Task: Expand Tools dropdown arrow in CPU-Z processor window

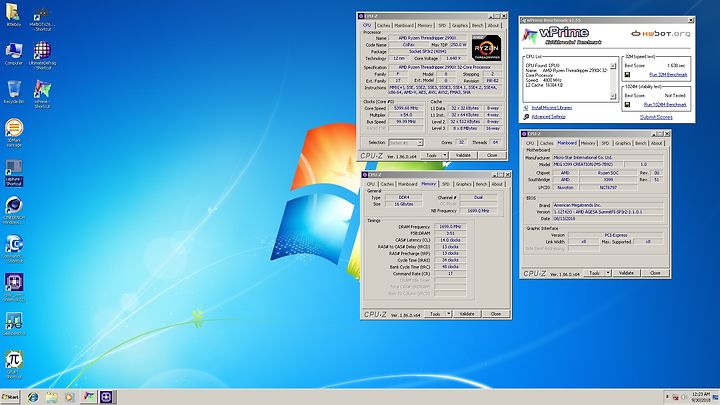Action: point(444,155)
